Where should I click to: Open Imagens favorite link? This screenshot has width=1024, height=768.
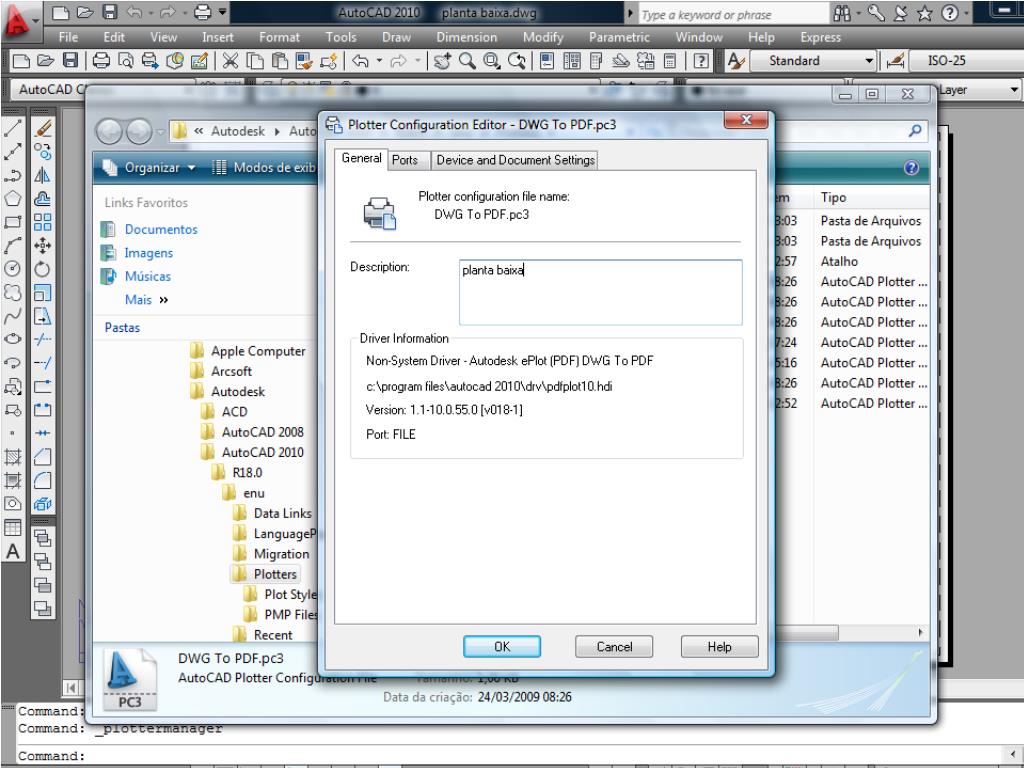coord(149,253)
